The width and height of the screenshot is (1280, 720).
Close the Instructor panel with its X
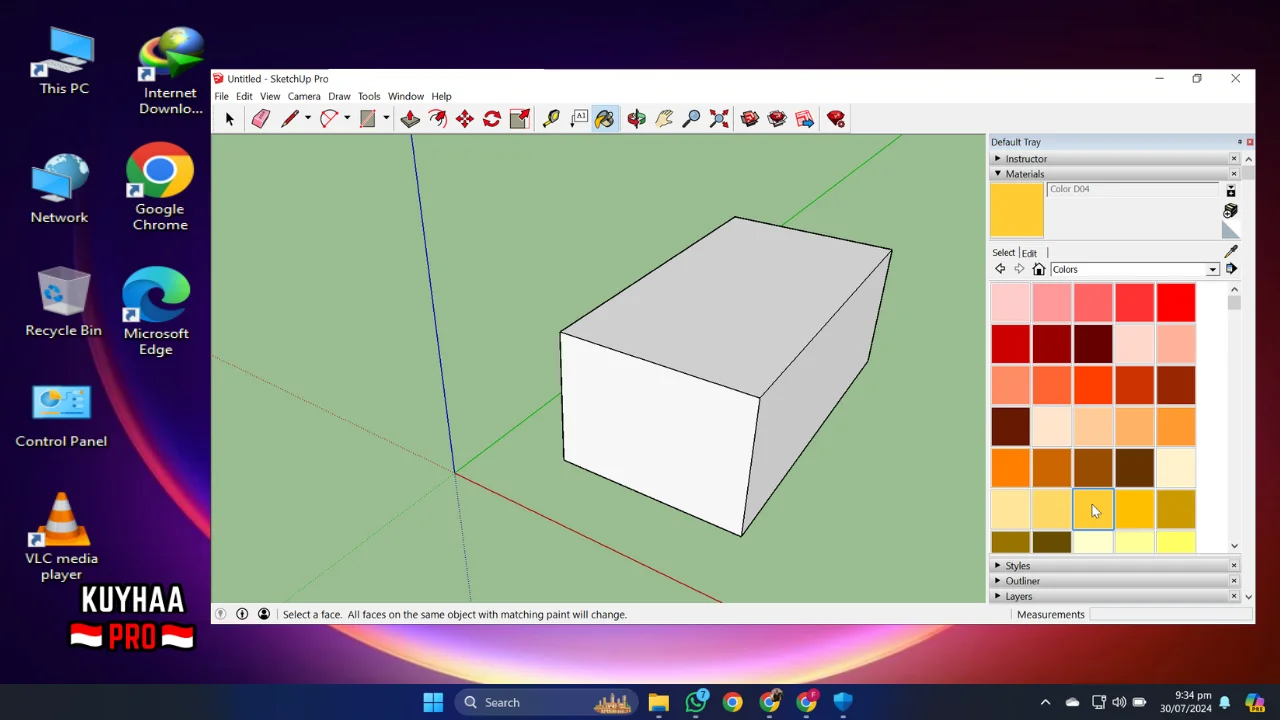pos(1234,158)
